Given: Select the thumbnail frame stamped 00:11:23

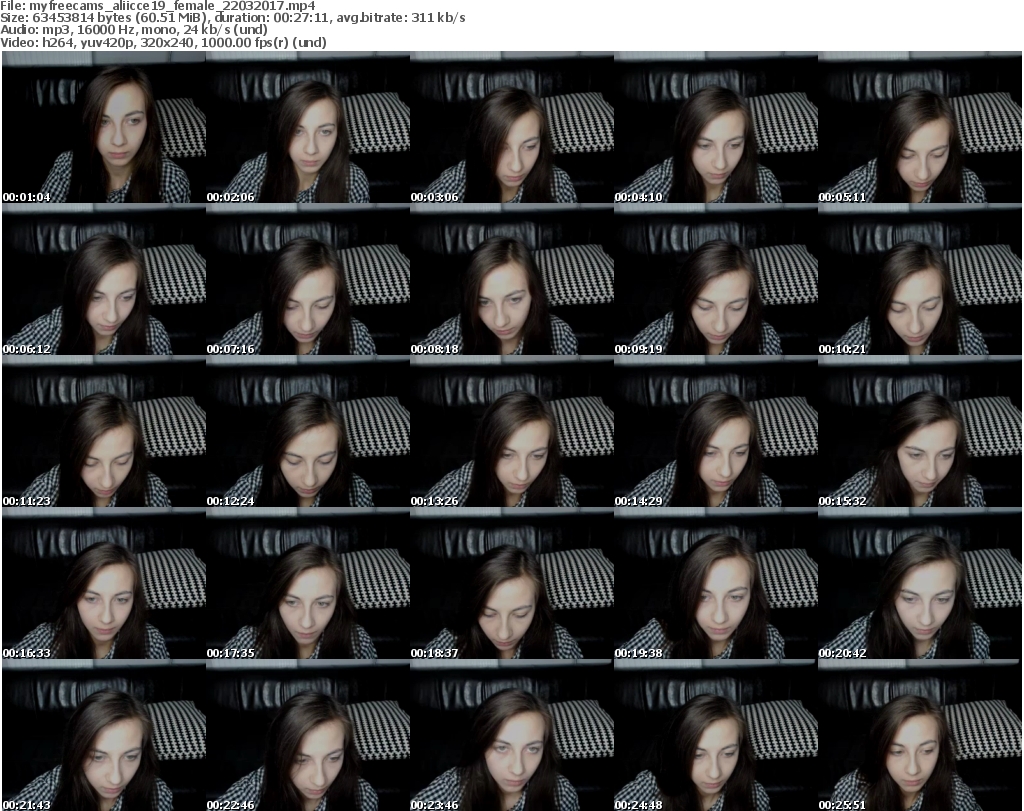Looking at the screenshot, I should pos(104,432).
